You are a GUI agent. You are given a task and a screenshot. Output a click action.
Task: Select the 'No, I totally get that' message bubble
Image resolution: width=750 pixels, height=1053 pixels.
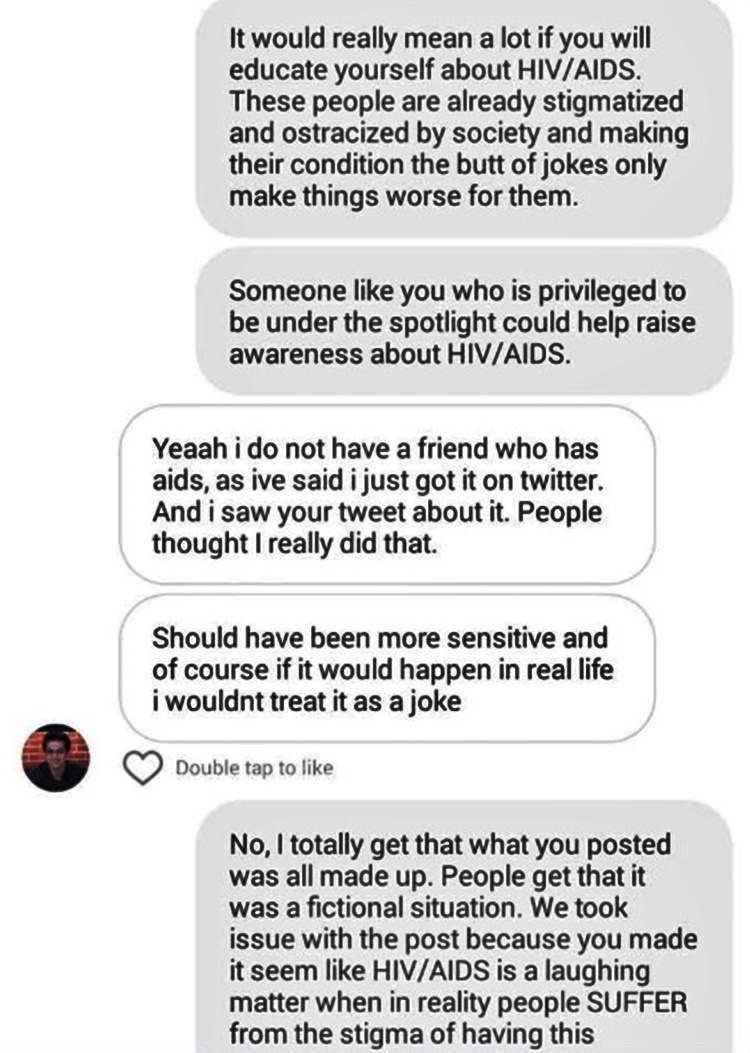(465, 930)
